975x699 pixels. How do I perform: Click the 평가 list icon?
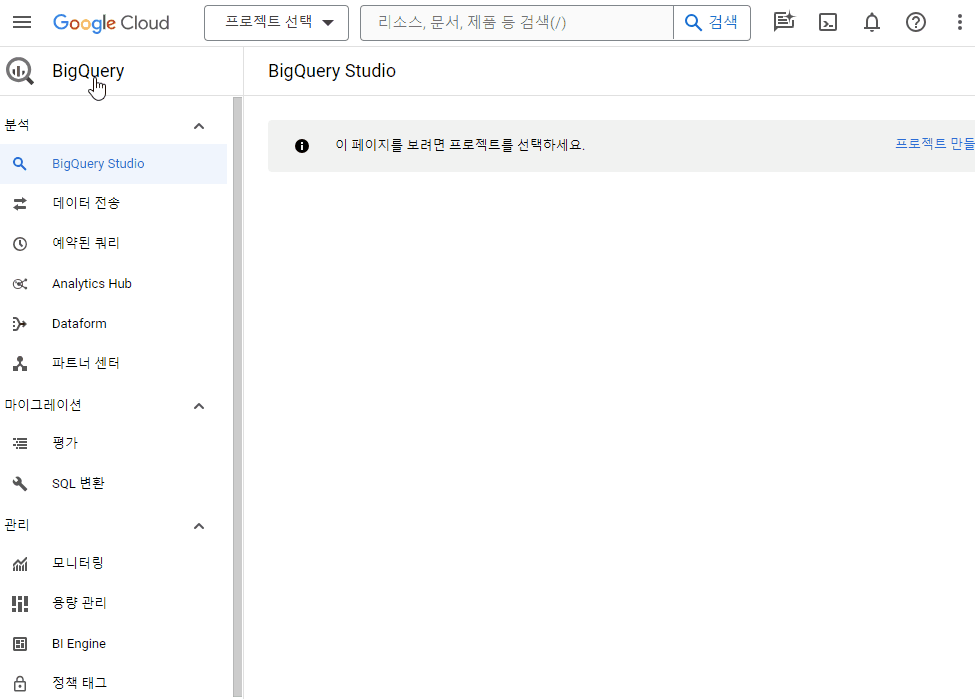click(20, 443)
